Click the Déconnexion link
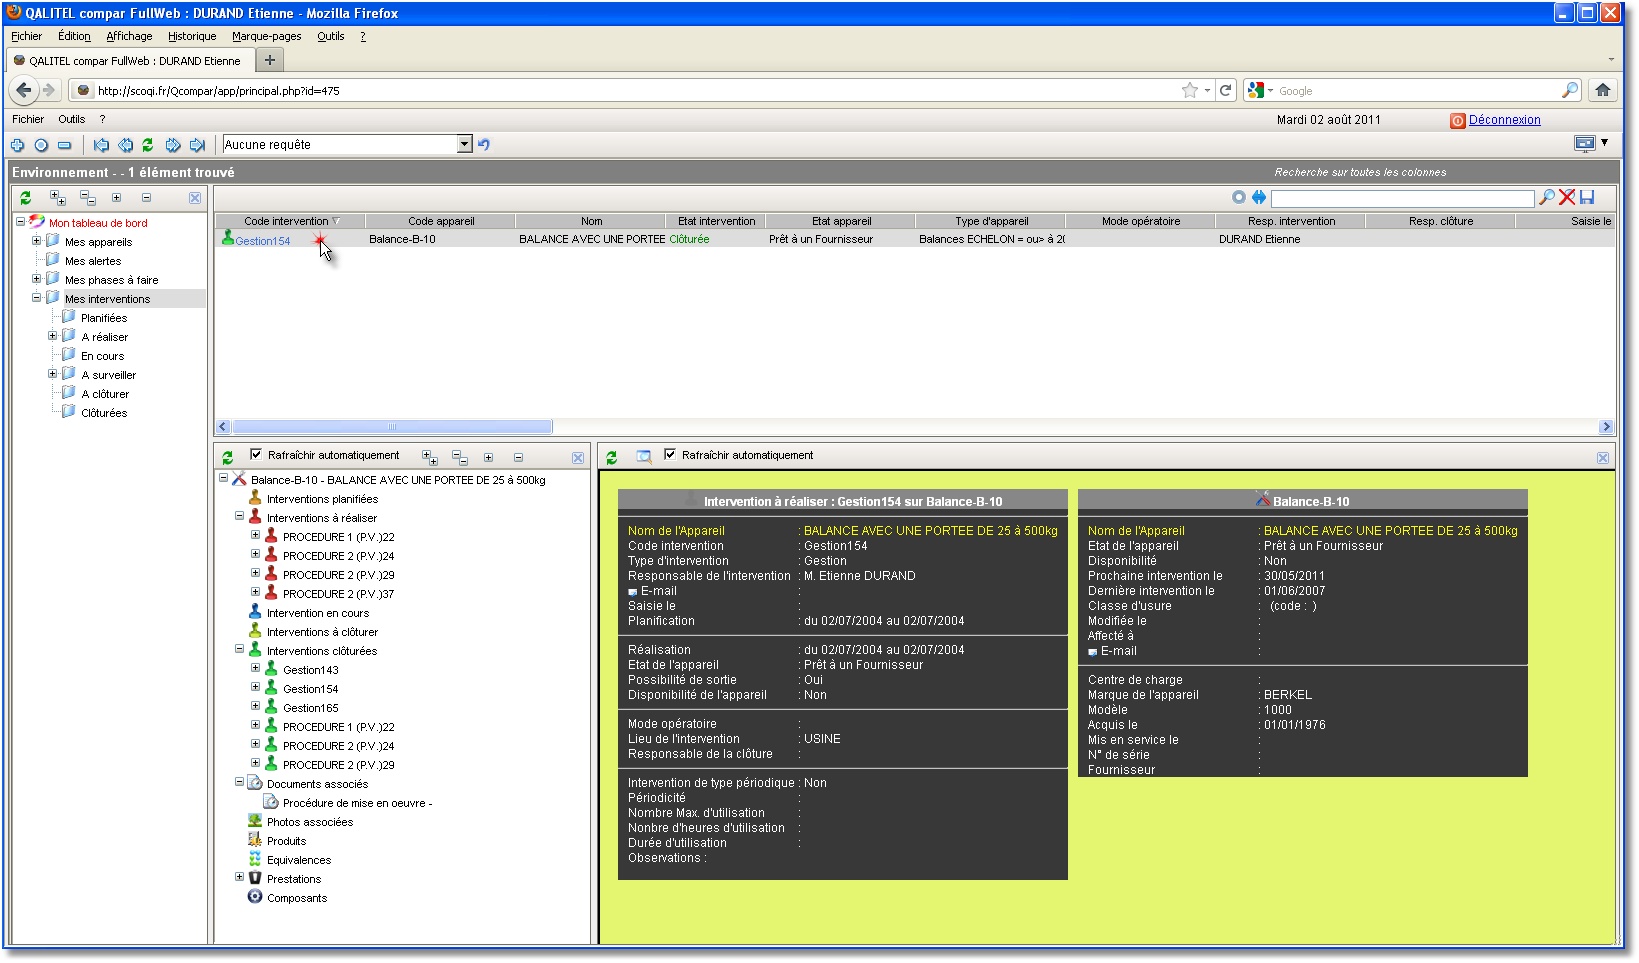 [x=1504, y=120]
